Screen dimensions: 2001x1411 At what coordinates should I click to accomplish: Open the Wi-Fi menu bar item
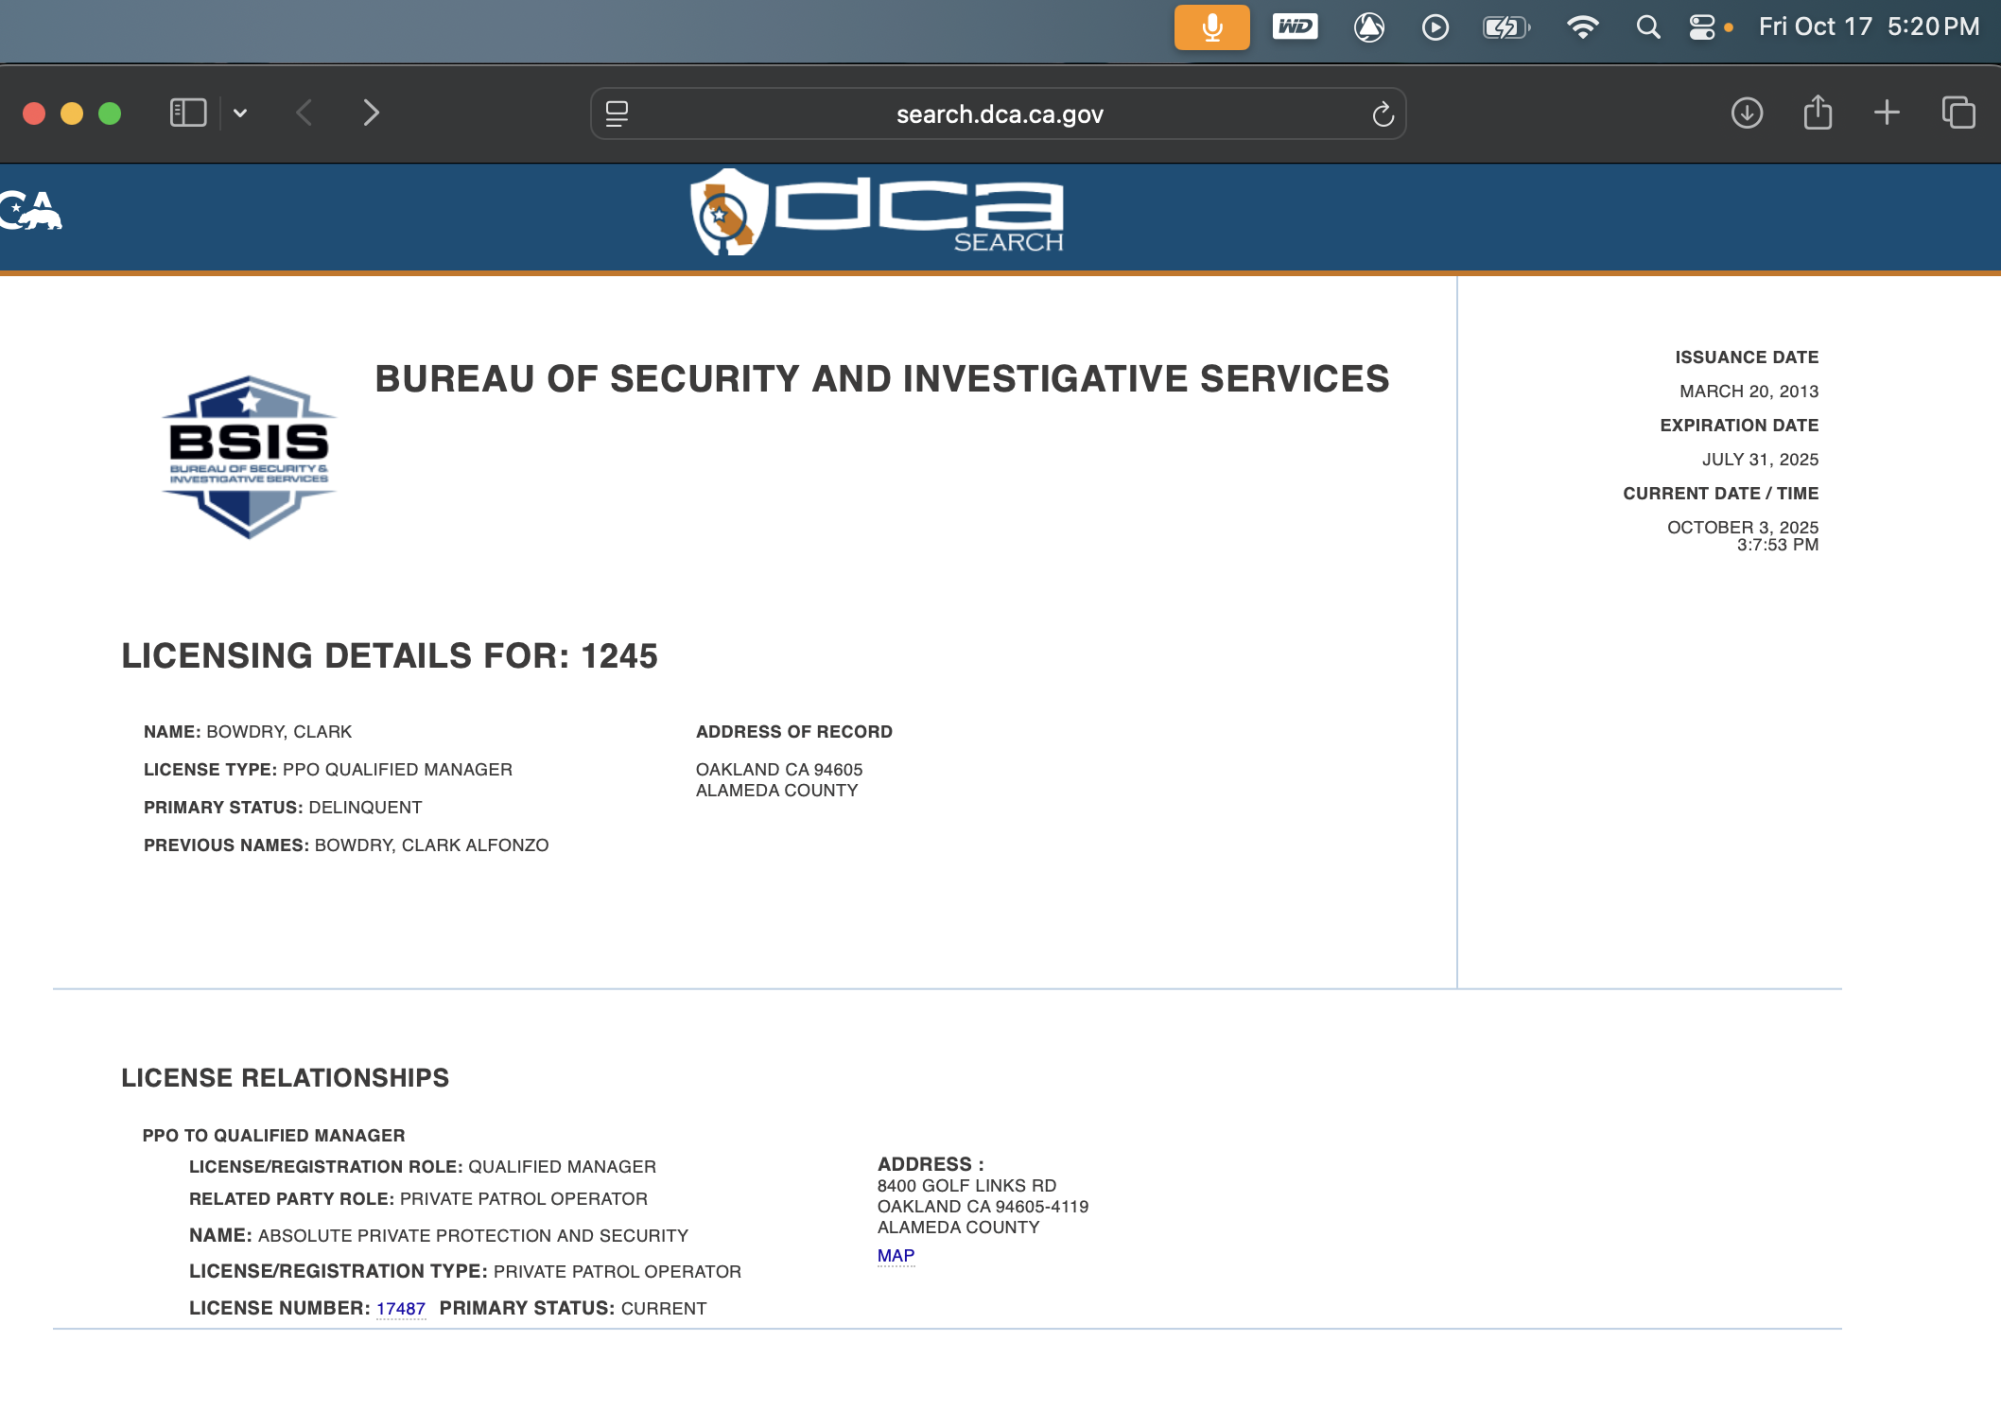click(x=1581, y=27)
